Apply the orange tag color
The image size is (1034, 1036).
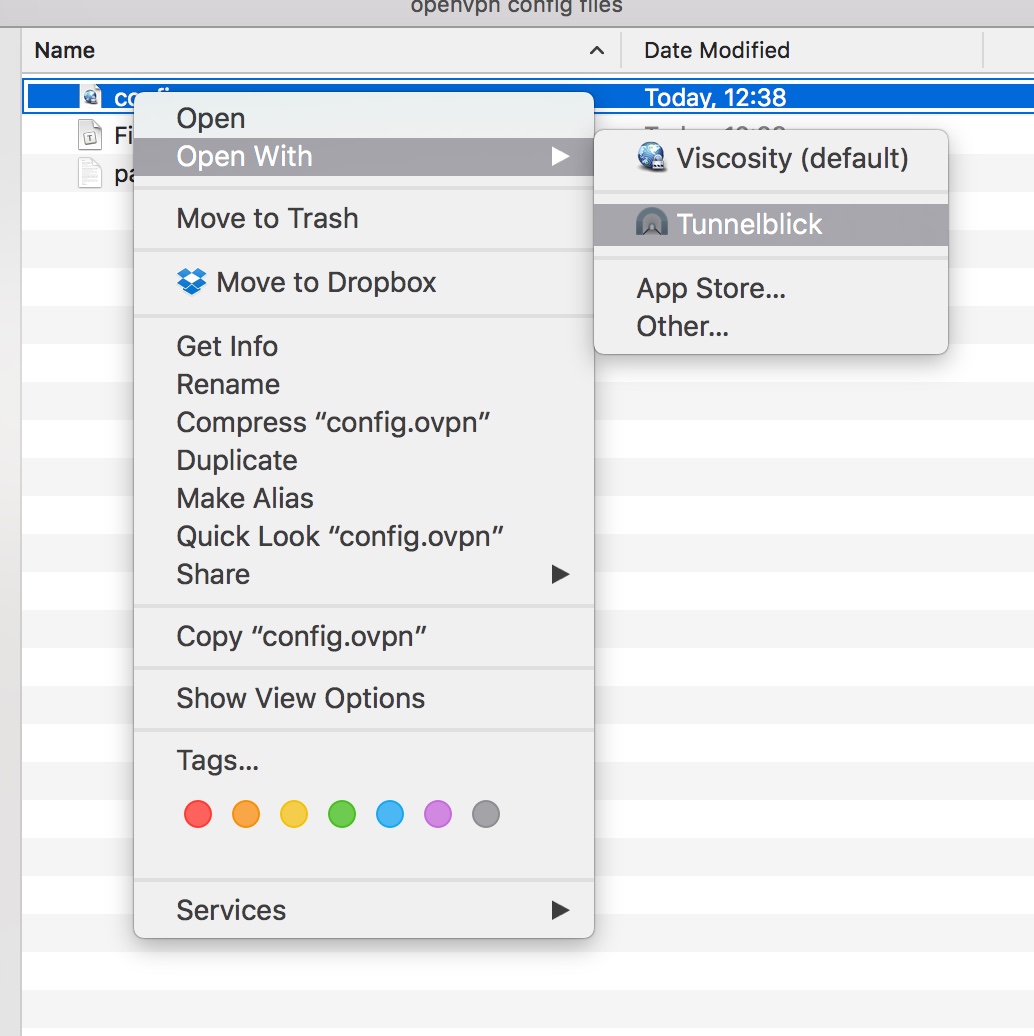[246, 814]
